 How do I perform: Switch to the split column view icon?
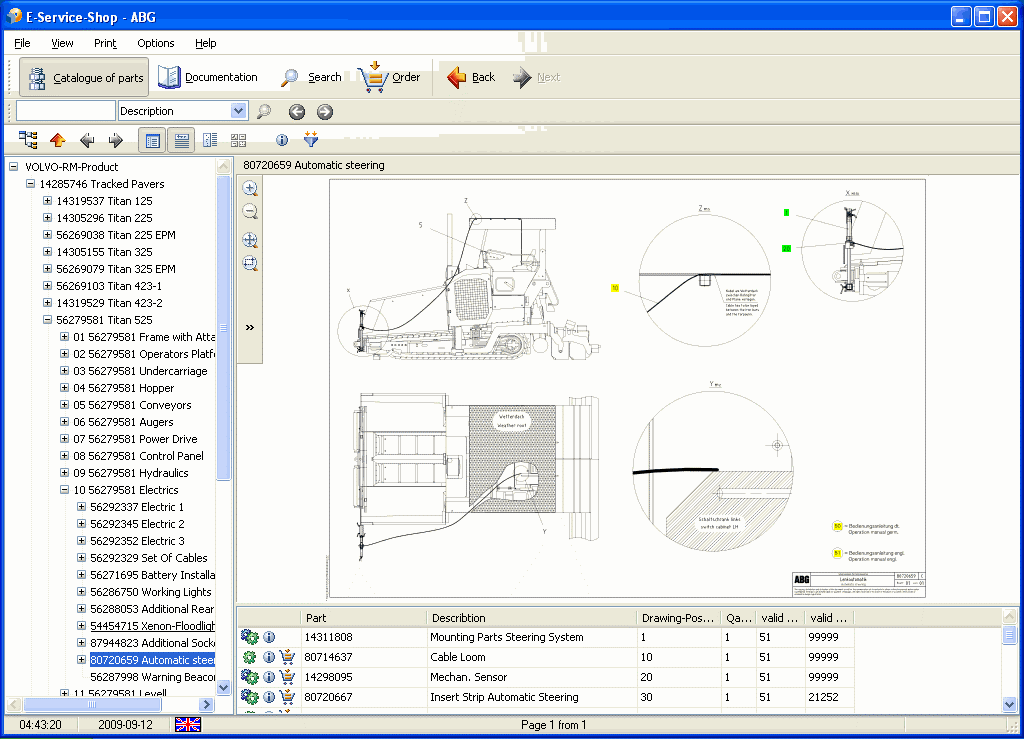click(x=210, y=140)
